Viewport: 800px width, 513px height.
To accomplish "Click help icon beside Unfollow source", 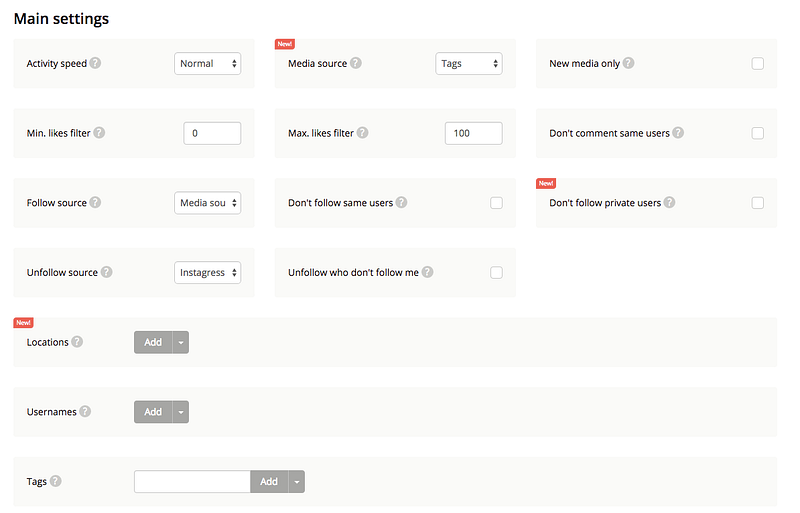I will click(106, 272).
